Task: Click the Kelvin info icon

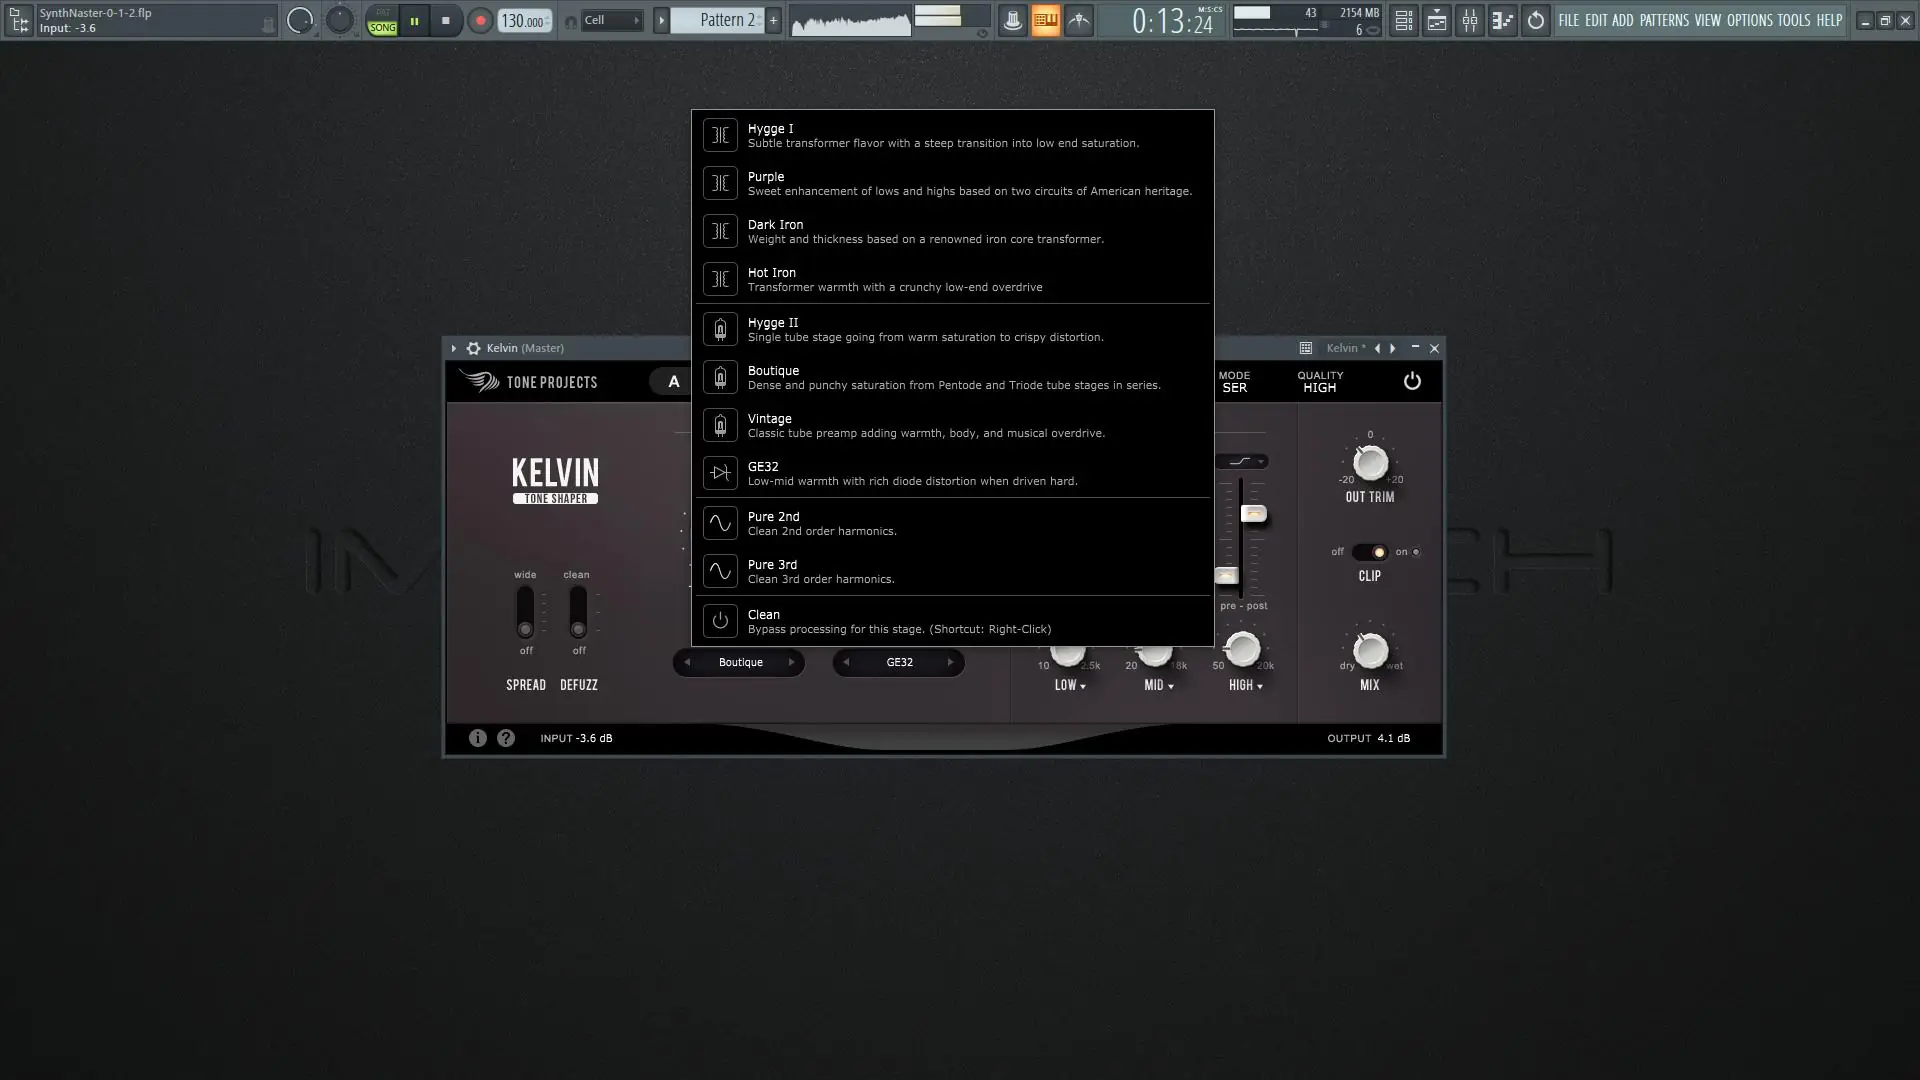Action: tap(478, 738)
